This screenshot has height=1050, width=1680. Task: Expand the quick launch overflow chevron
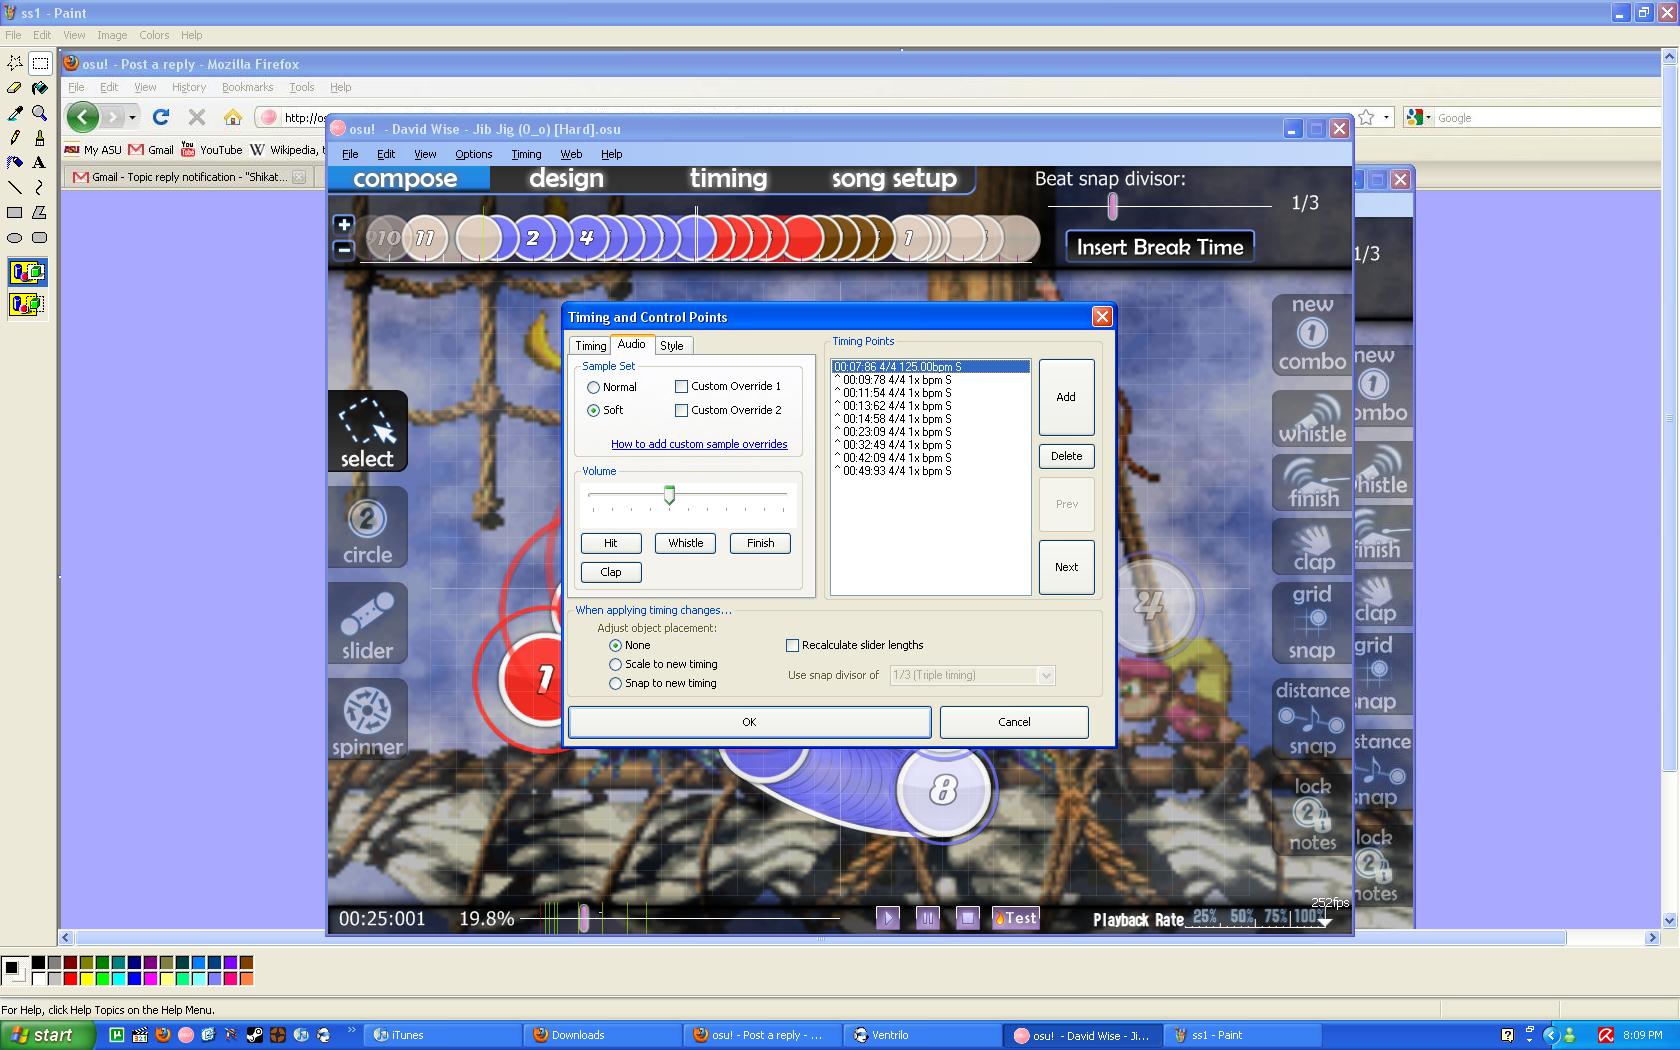tap(351, 1030)
